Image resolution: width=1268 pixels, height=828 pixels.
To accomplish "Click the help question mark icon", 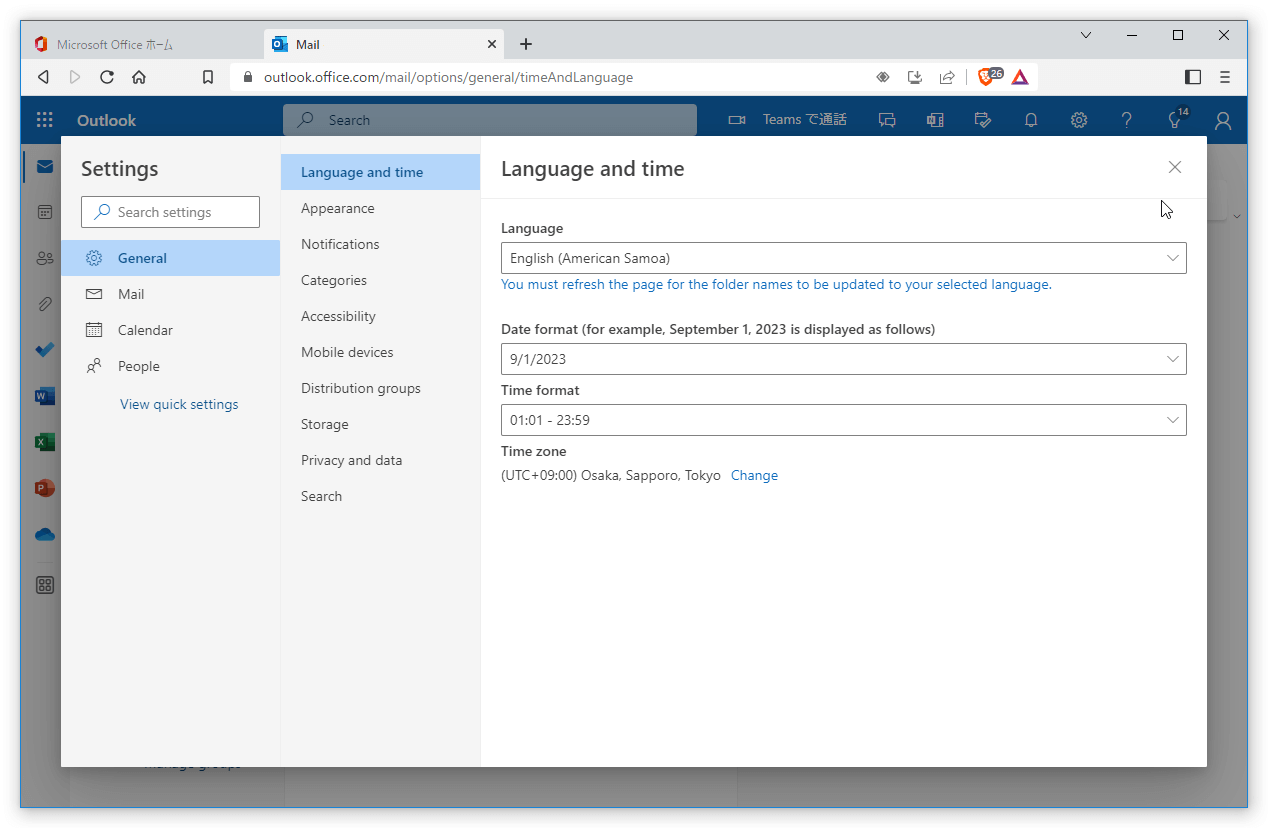I will 1127,120.
